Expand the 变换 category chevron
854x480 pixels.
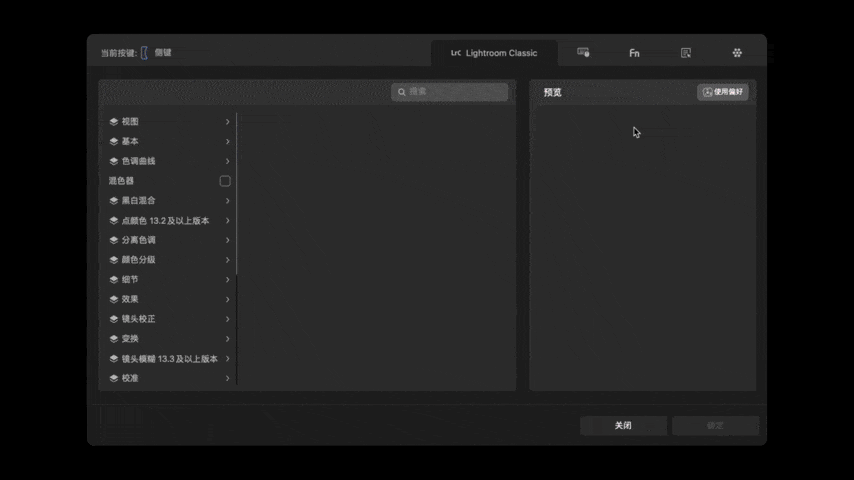click(x=228, y=339)
